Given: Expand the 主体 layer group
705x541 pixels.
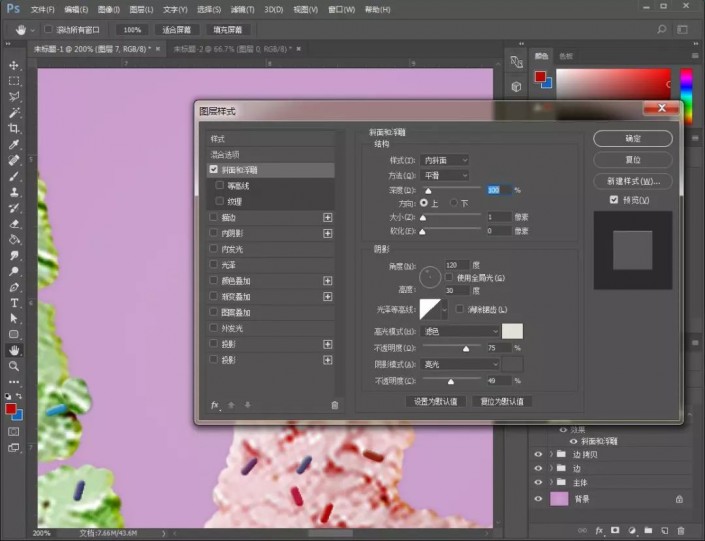Looking at the screenshot, I should click(x=551, y=482).
